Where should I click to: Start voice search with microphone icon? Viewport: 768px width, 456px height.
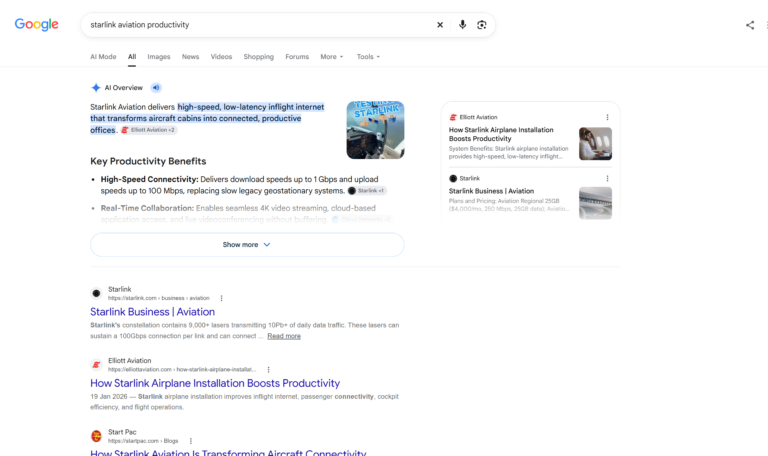pos(462,24)
